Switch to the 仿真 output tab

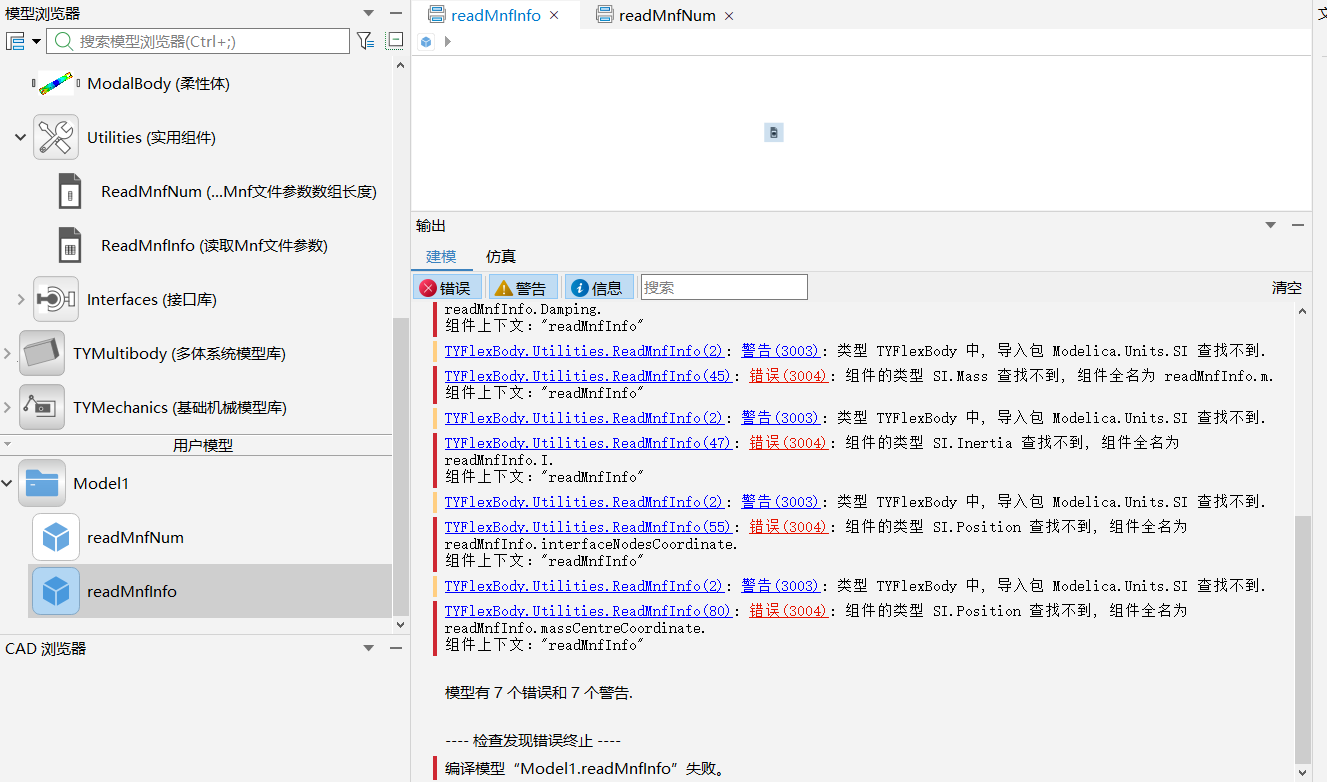[x=501, y=257]
